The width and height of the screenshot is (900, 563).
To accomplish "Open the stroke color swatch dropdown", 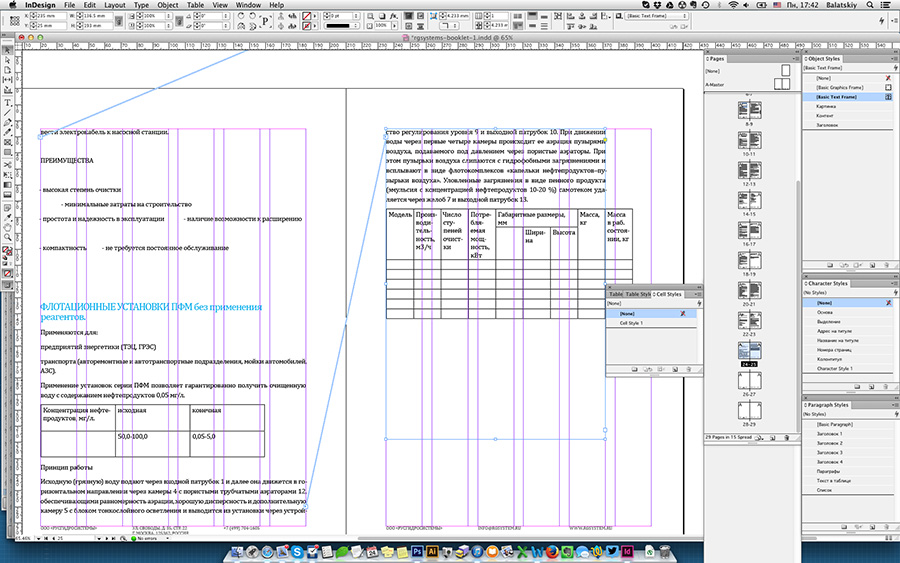I will (314, 26).
